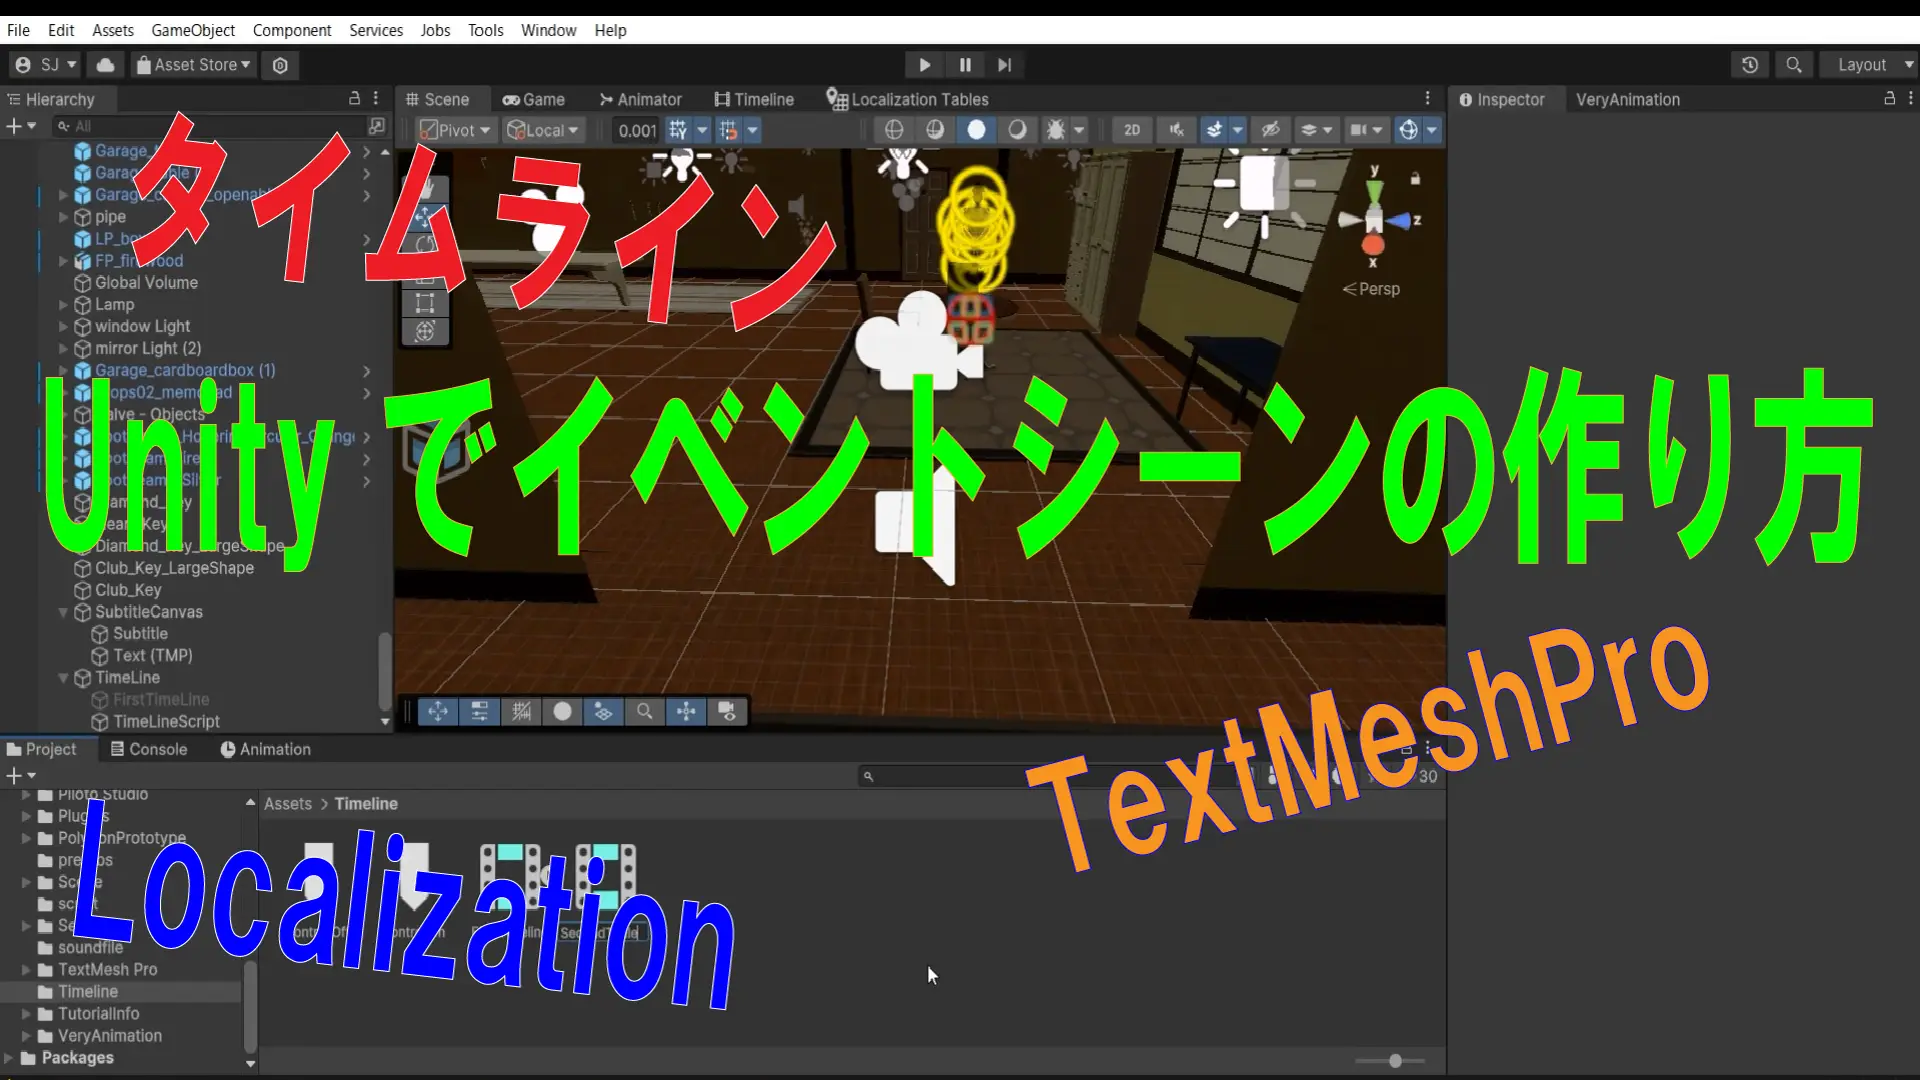Open the Component menu
This screenshot has width=1920, height=1080.
point(292,30)
